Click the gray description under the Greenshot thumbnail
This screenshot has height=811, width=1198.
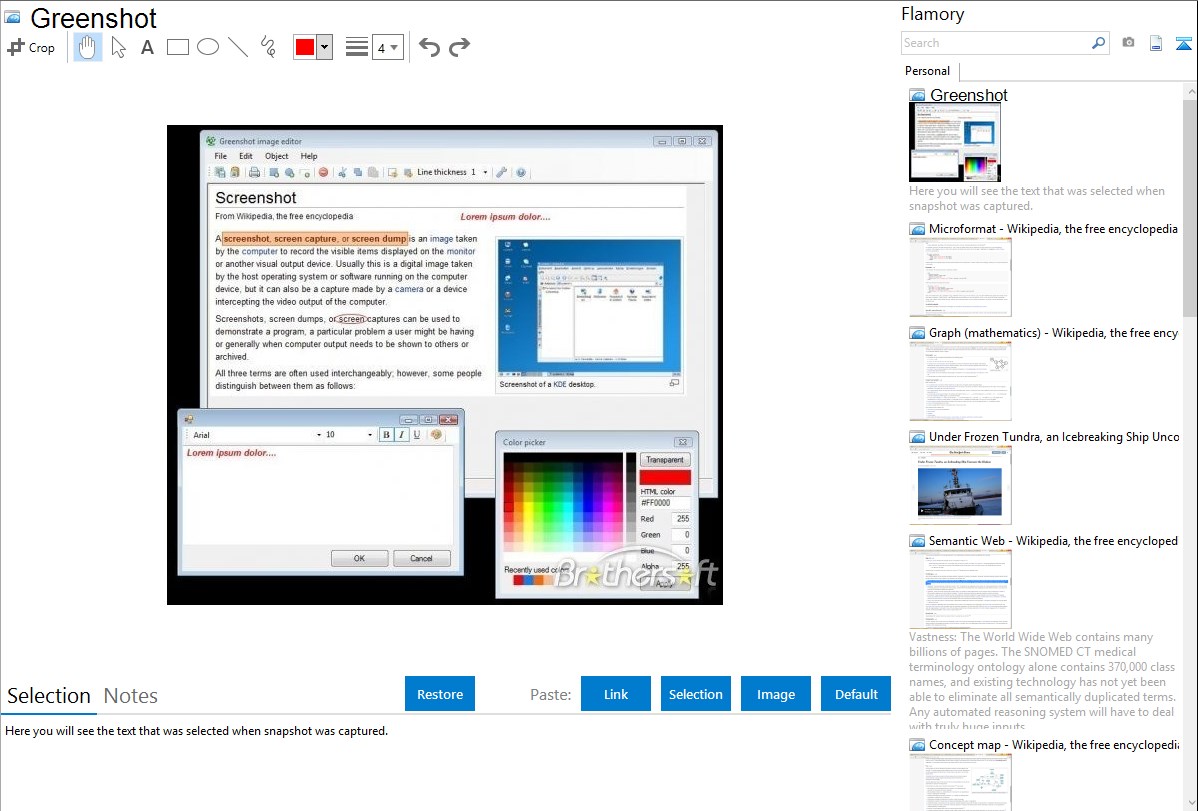tap(1037, 198)
